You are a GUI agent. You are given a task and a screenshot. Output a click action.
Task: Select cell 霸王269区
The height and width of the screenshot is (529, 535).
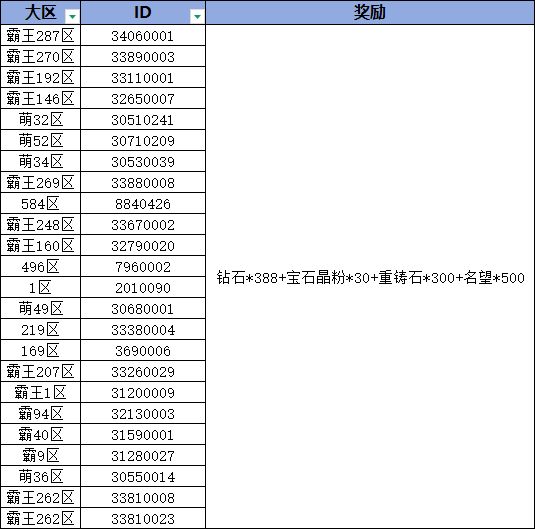(x=41, y=182)
